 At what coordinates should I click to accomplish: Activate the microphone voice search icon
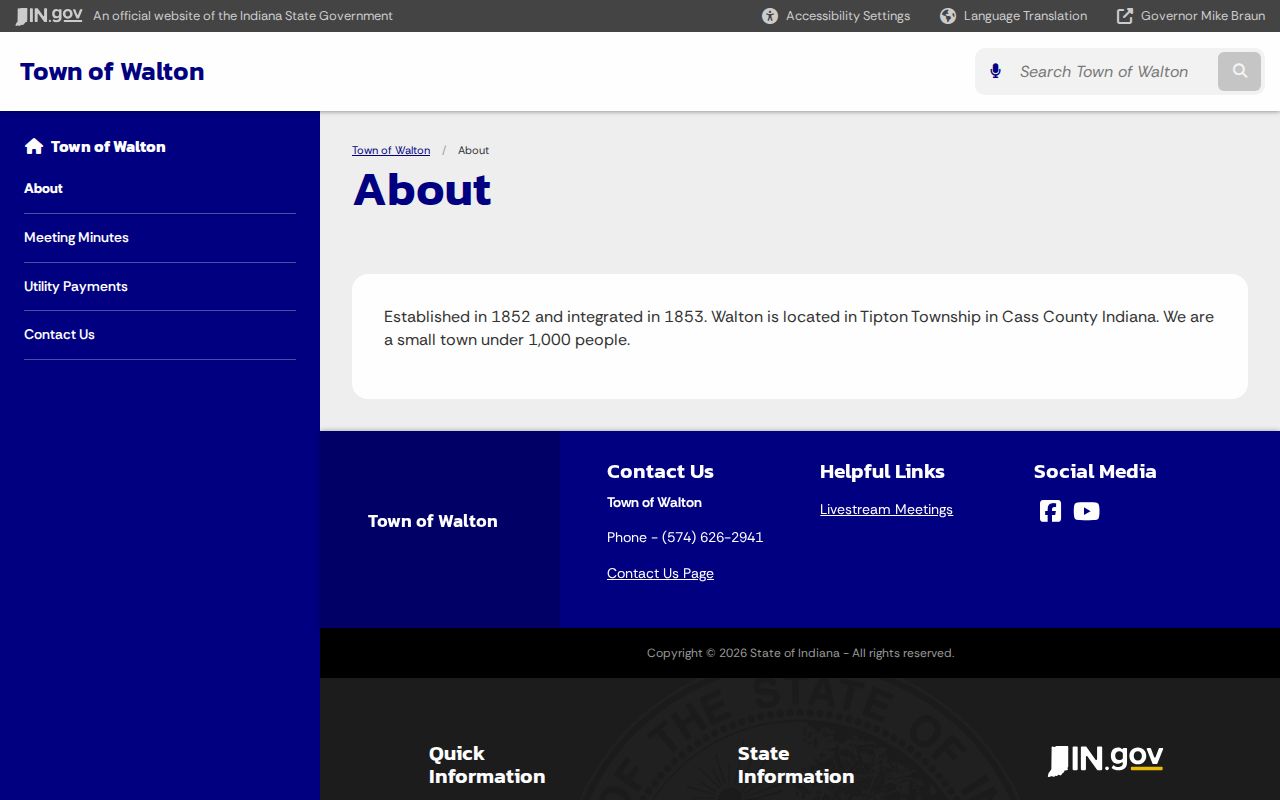[995, 71]
